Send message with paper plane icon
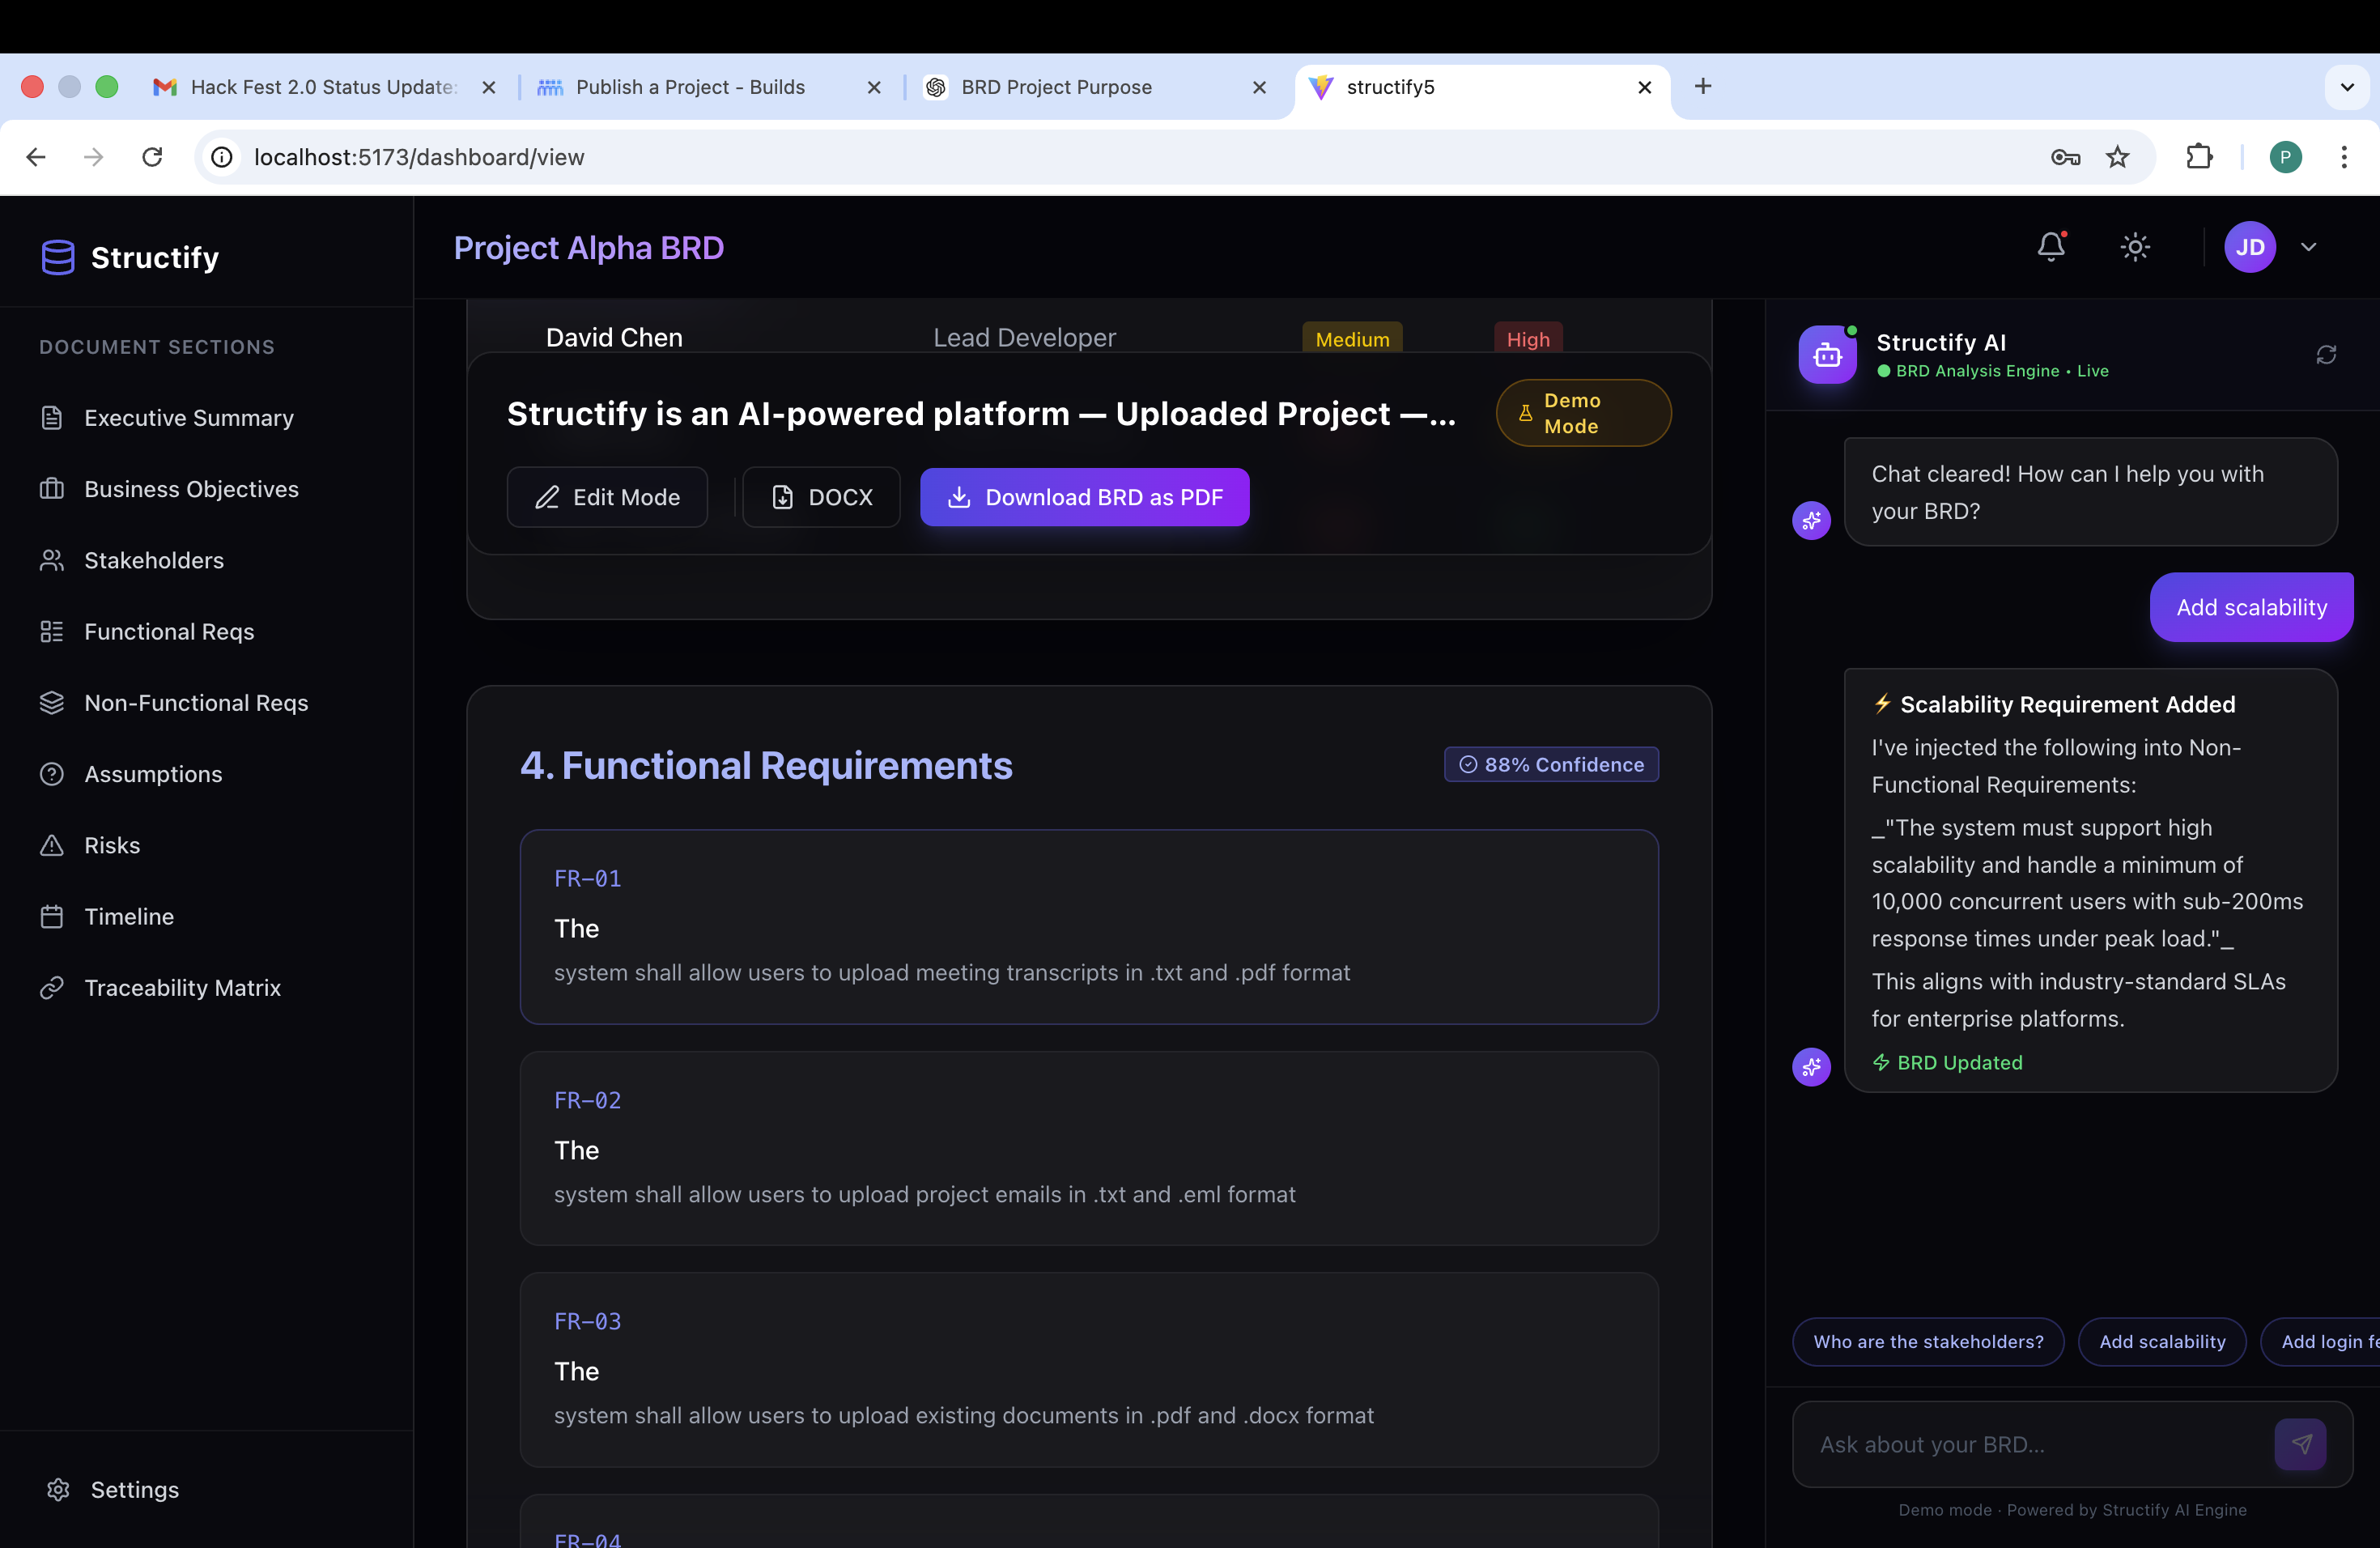 (x=2300, y=1444)
